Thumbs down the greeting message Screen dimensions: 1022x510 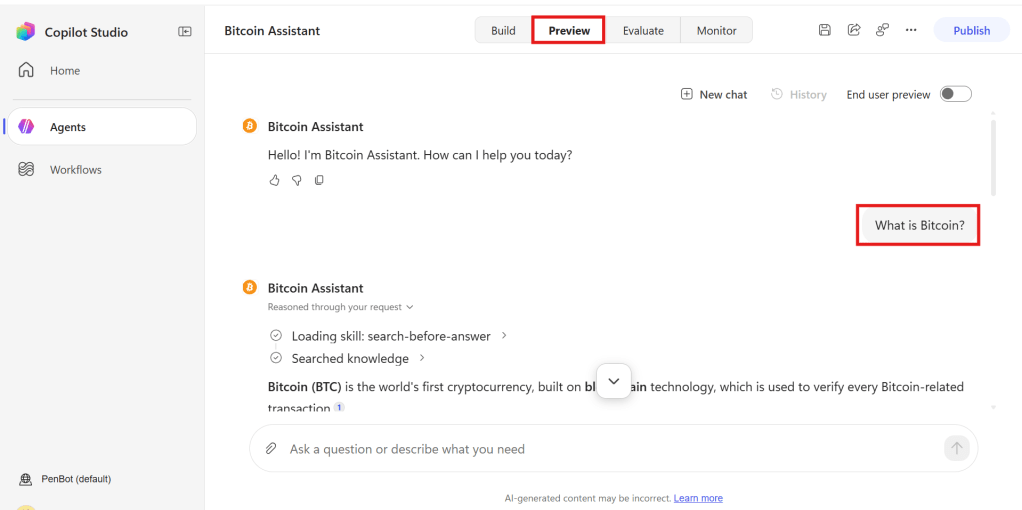pos(297,180)
